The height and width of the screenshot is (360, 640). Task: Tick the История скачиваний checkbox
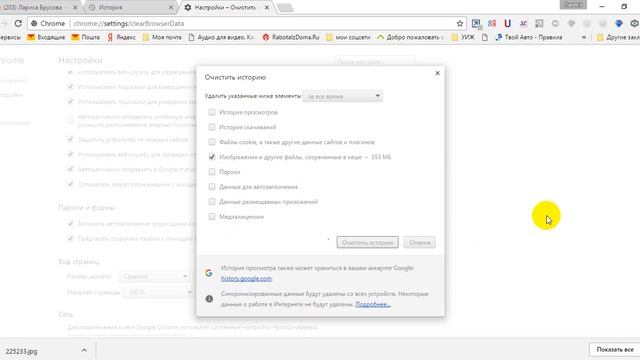tap(211, 127)
